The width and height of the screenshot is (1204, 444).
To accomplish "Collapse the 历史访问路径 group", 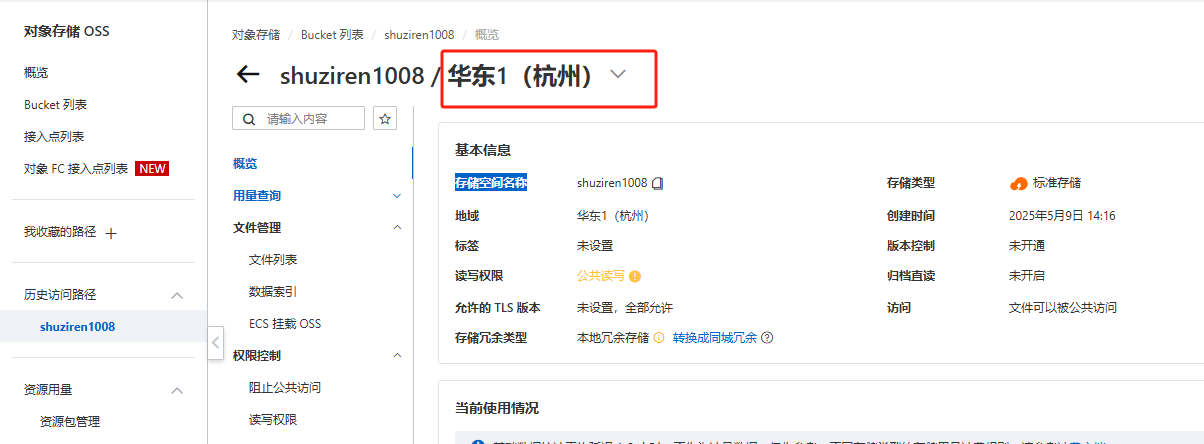I will [178, 296].
